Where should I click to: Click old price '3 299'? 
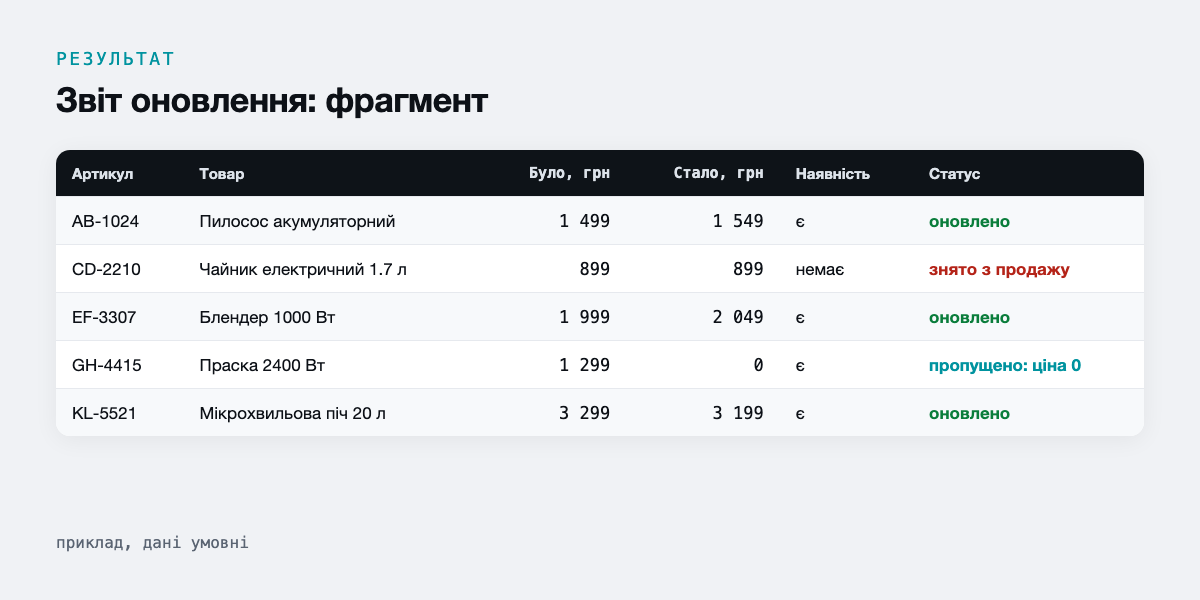(x=584, y=413)
